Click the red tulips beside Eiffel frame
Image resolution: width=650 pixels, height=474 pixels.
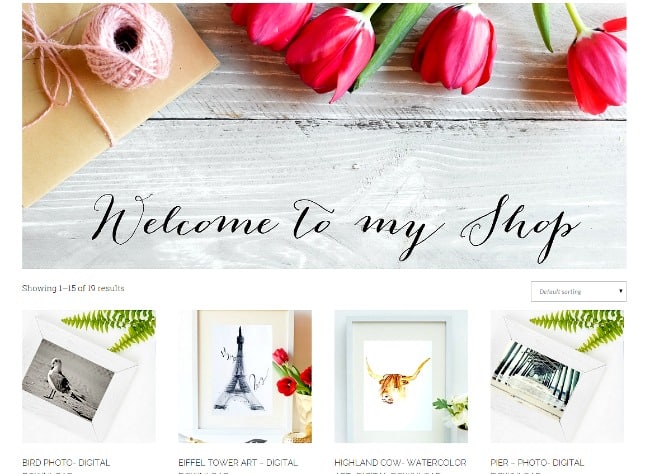coord(292,372)
